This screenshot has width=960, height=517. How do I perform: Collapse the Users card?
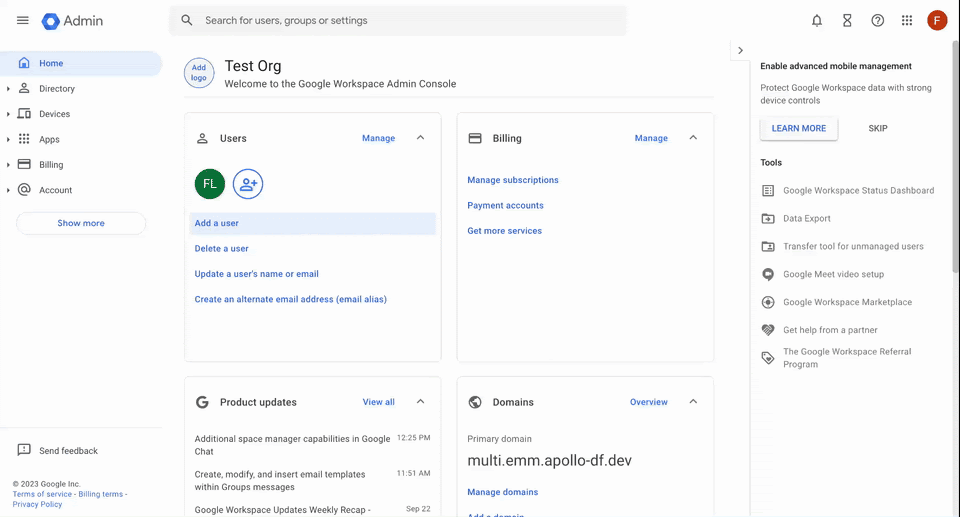tap(421, 138)
